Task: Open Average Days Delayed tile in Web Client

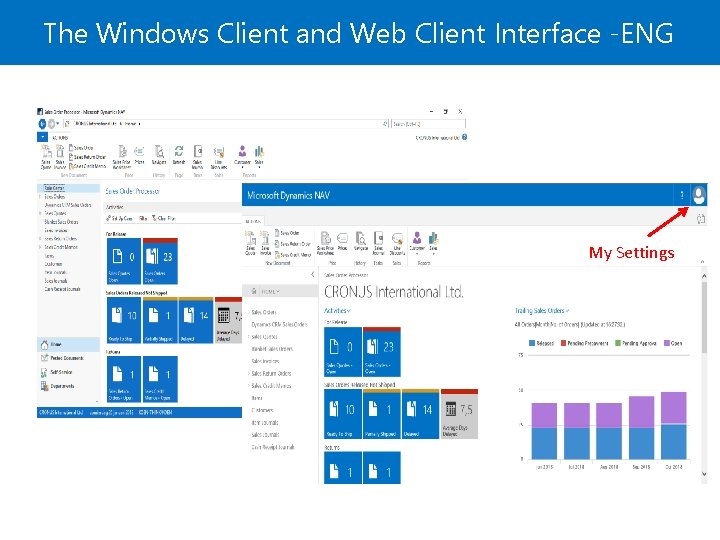Action: click(x=459, y=414)
